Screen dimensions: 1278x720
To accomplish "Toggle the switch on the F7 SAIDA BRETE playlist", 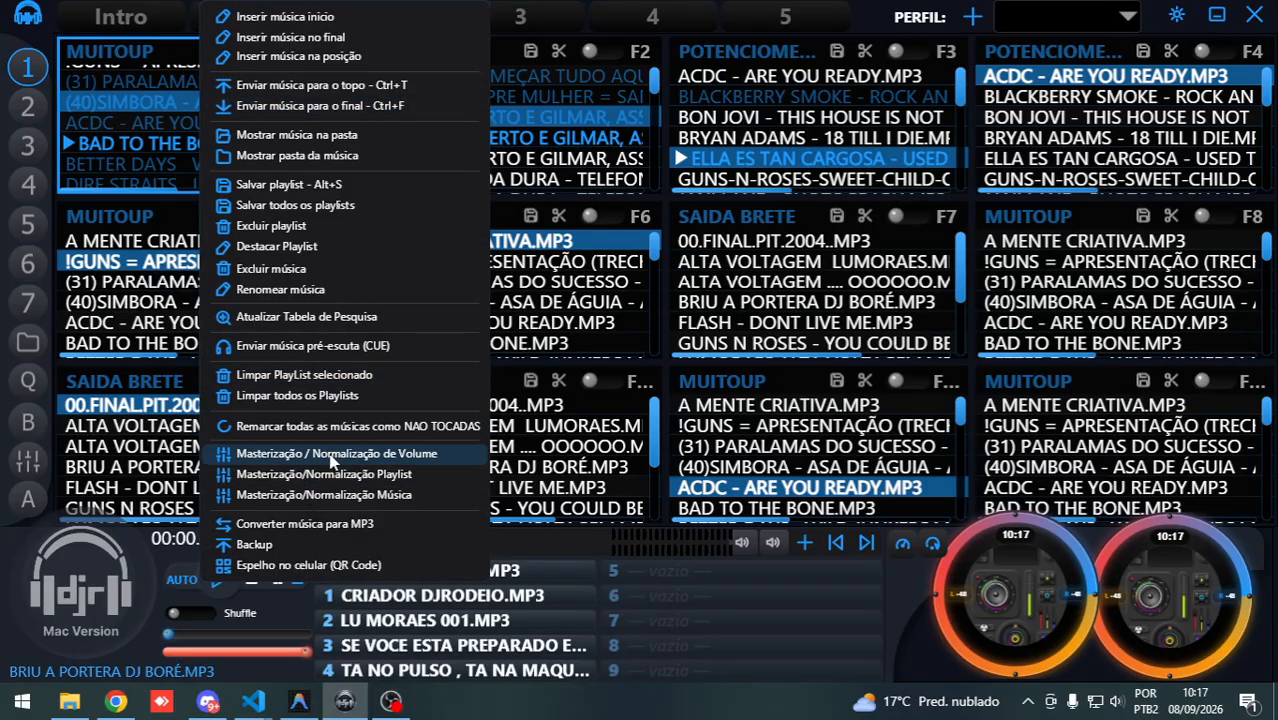I will click(x=901, y=216).
